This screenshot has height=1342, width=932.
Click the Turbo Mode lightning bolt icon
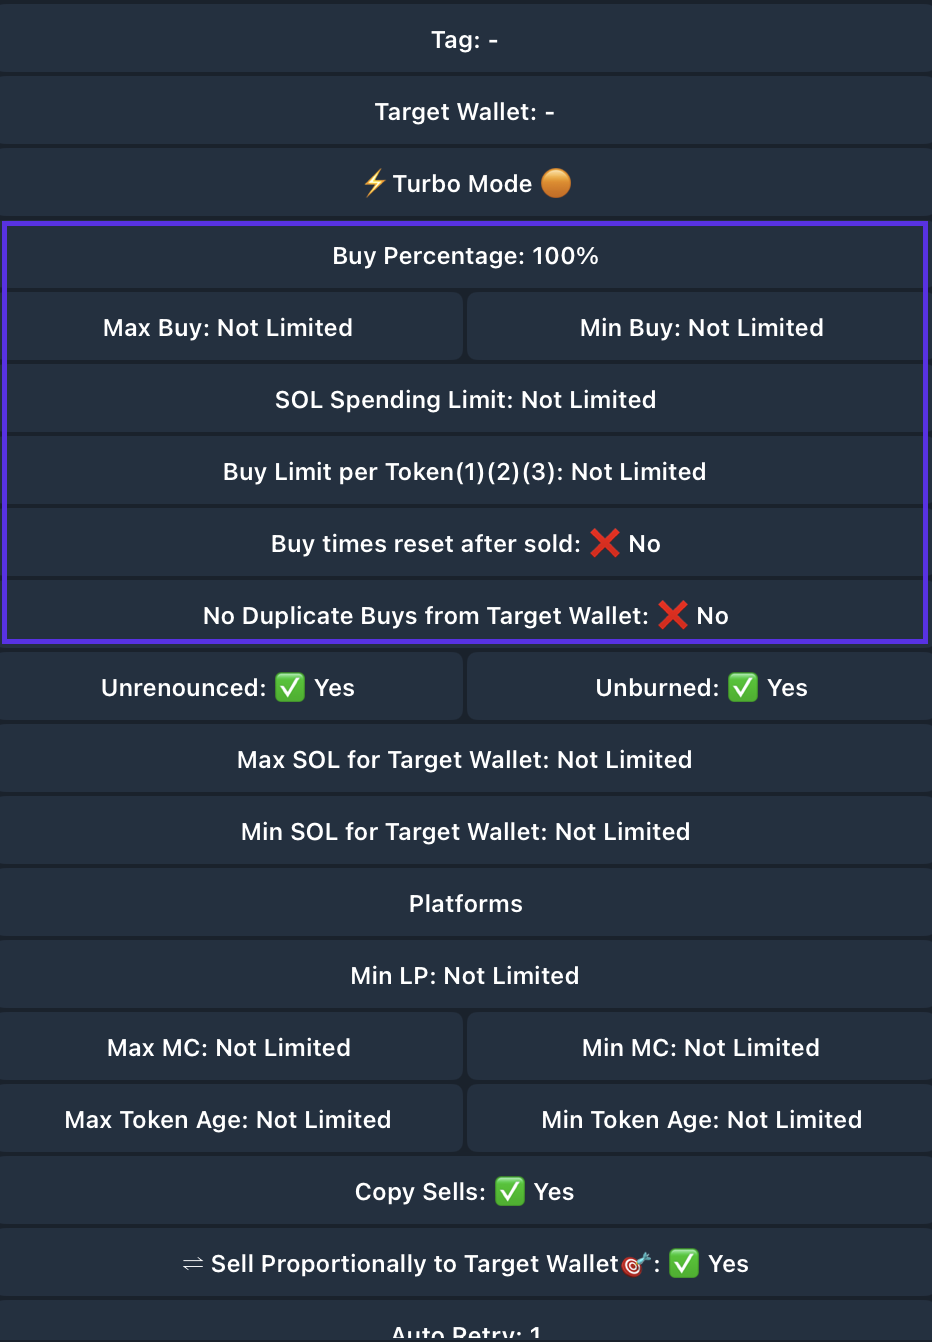(375, 183)
